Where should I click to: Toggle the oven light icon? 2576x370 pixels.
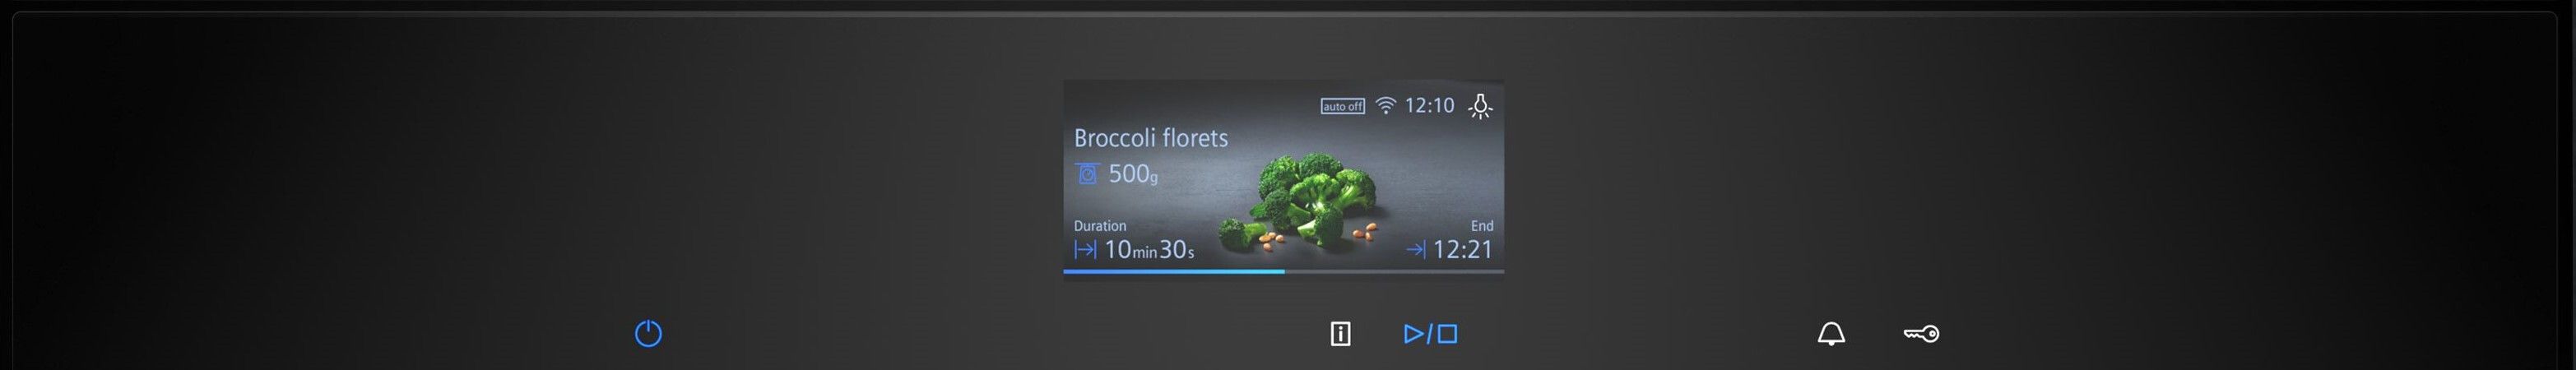pos(1480,106)
